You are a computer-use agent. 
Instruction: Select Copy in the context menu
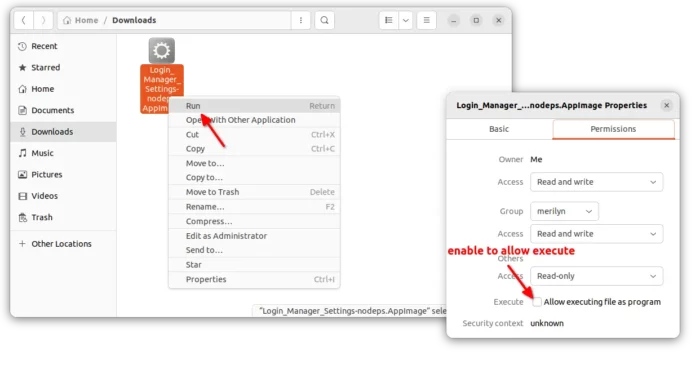[254, 149]
